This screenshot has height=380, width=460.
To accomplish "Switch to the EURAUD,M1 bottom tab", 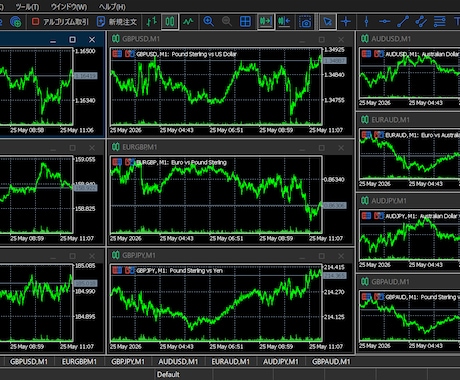I will pos(230,362).
